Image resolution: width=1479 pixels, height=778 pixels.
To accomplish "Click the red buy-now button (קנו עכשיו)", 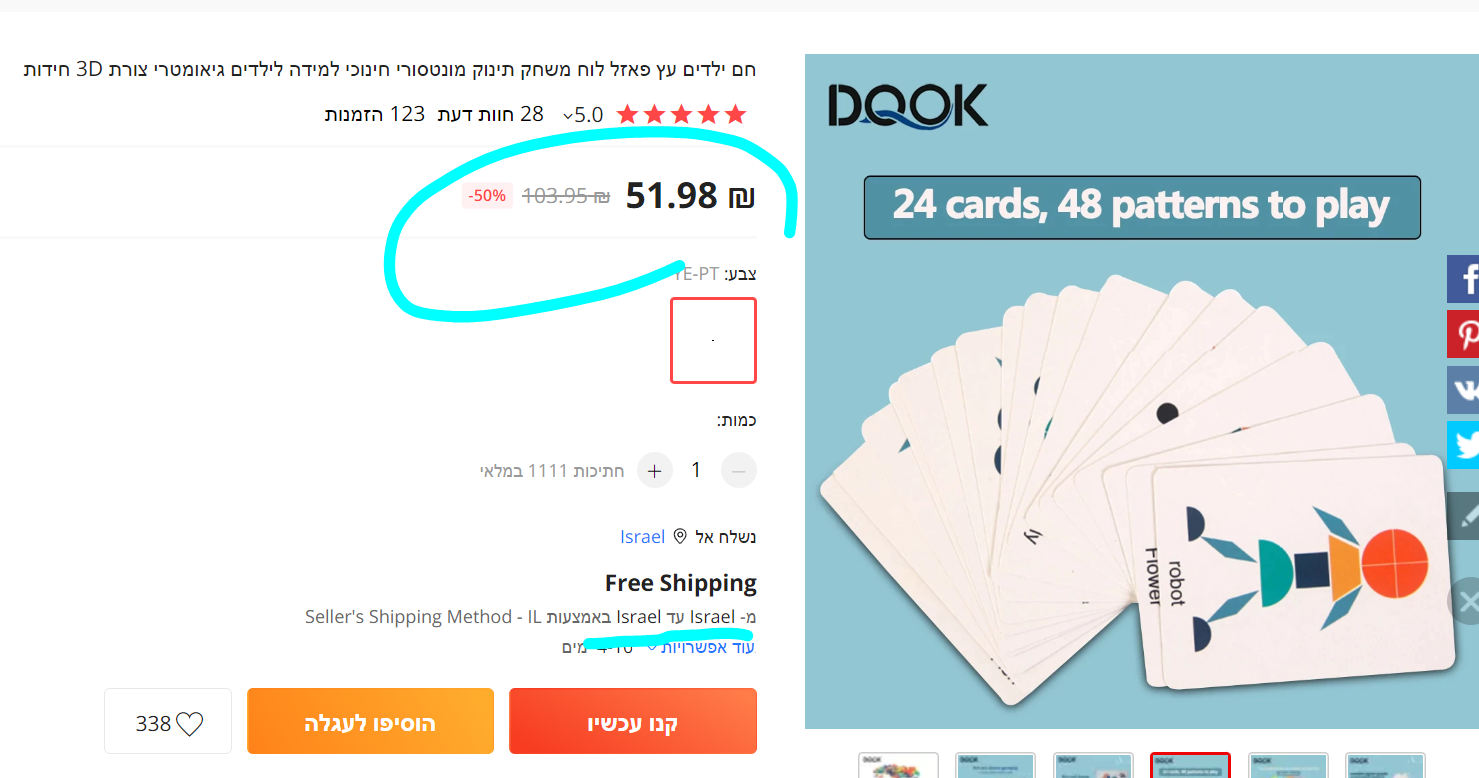I will pyautogui.click(x=633, y=721).
